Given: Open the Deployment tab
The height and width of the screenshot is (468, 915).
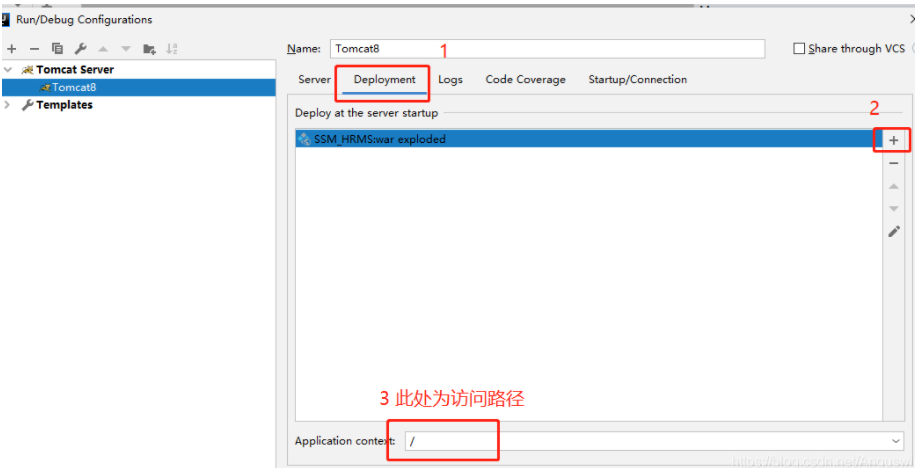Looking at the screenshot, I should [x=385, y=79].
